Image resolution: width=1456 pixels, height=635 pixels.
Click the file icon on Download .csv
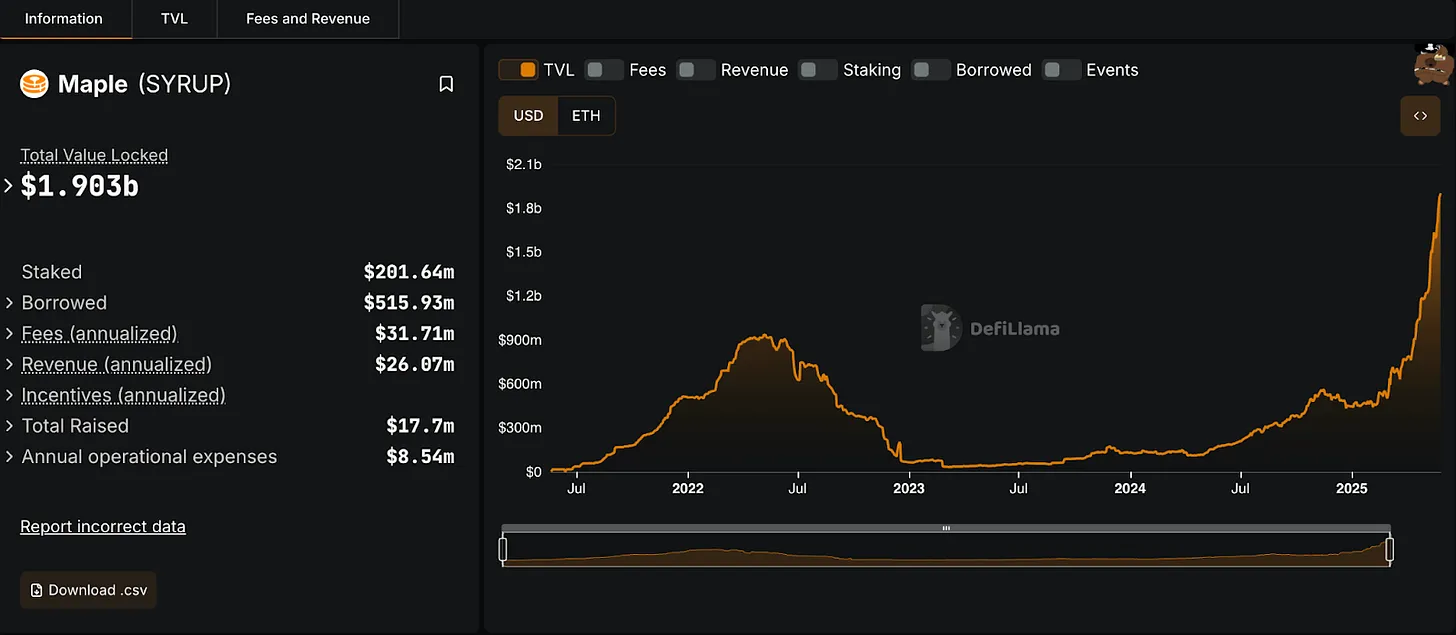37,590
